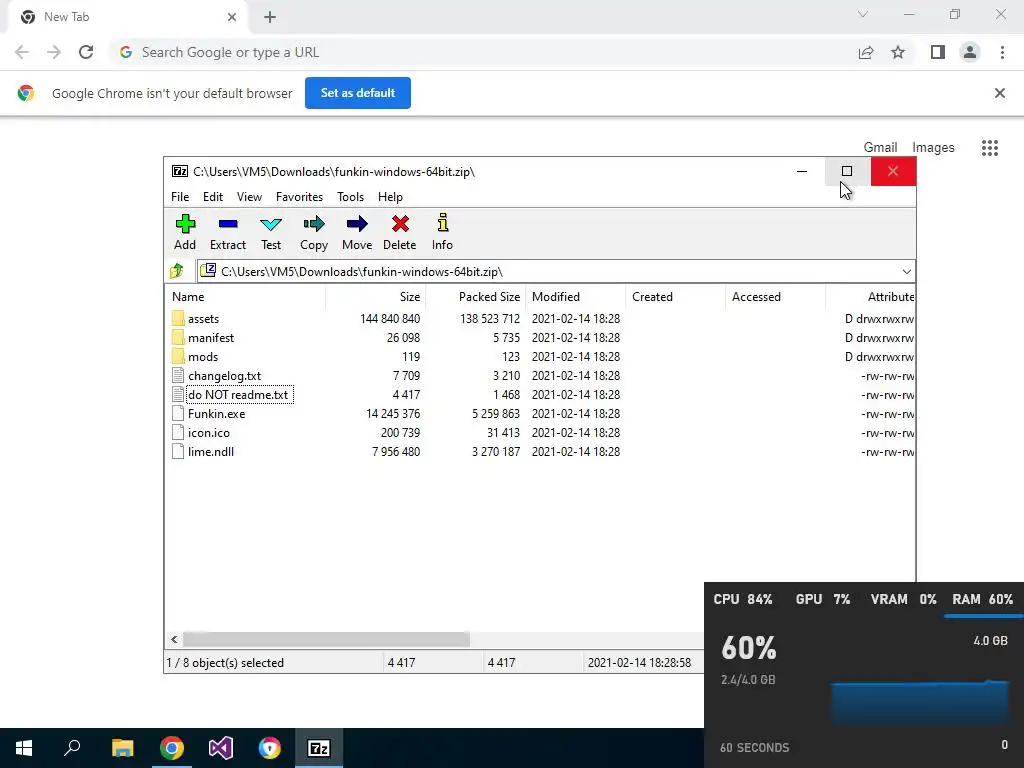Screen dimensions: 1024x768
Task: Switch to 7-Zip taskbar button
Action: [319, 748]
